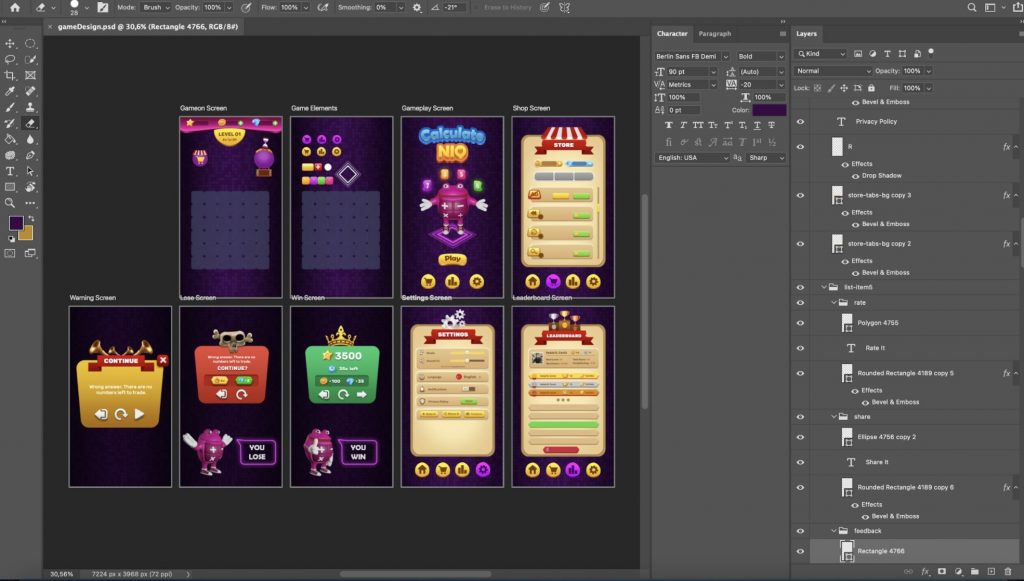The width and height of the screenshot is (1024, 581).
Task: Hide the Share It text layer
Action: click(800, 462)
